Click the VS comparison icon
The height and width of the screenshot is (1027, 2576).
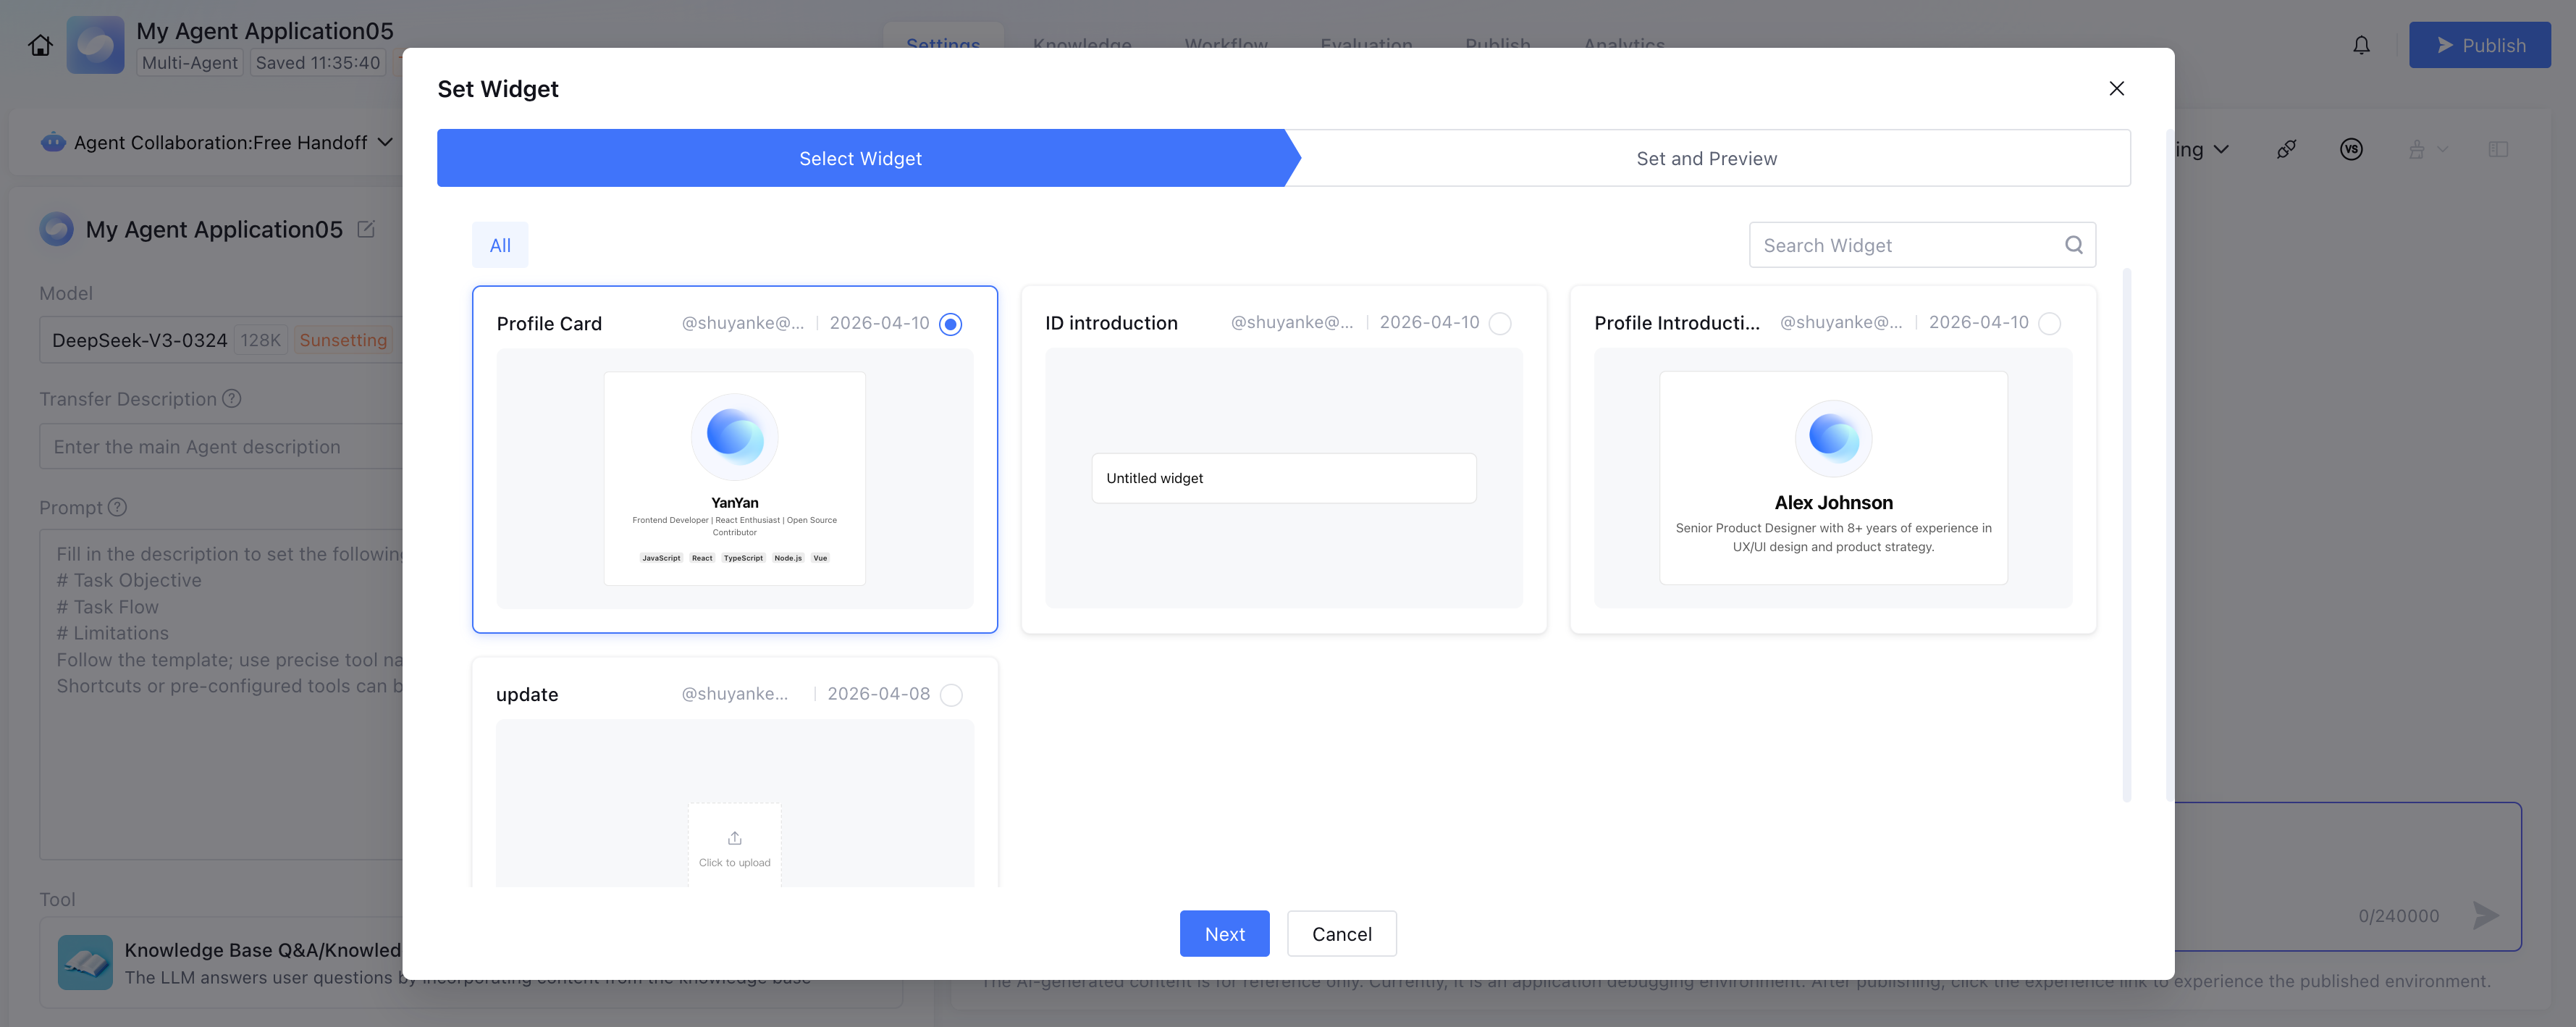tap(2351, 149)
